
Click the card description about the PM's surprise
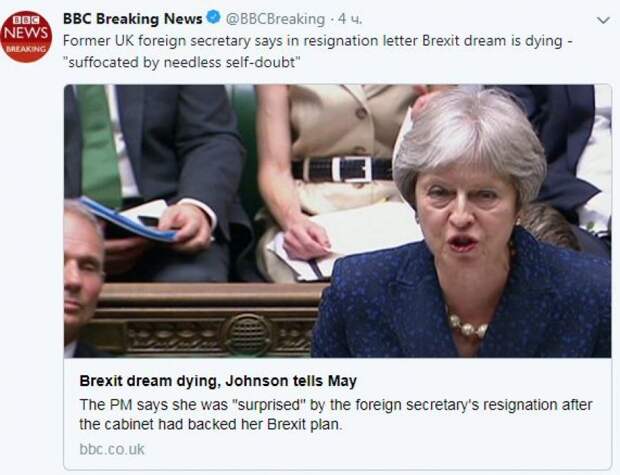(336, 414)
